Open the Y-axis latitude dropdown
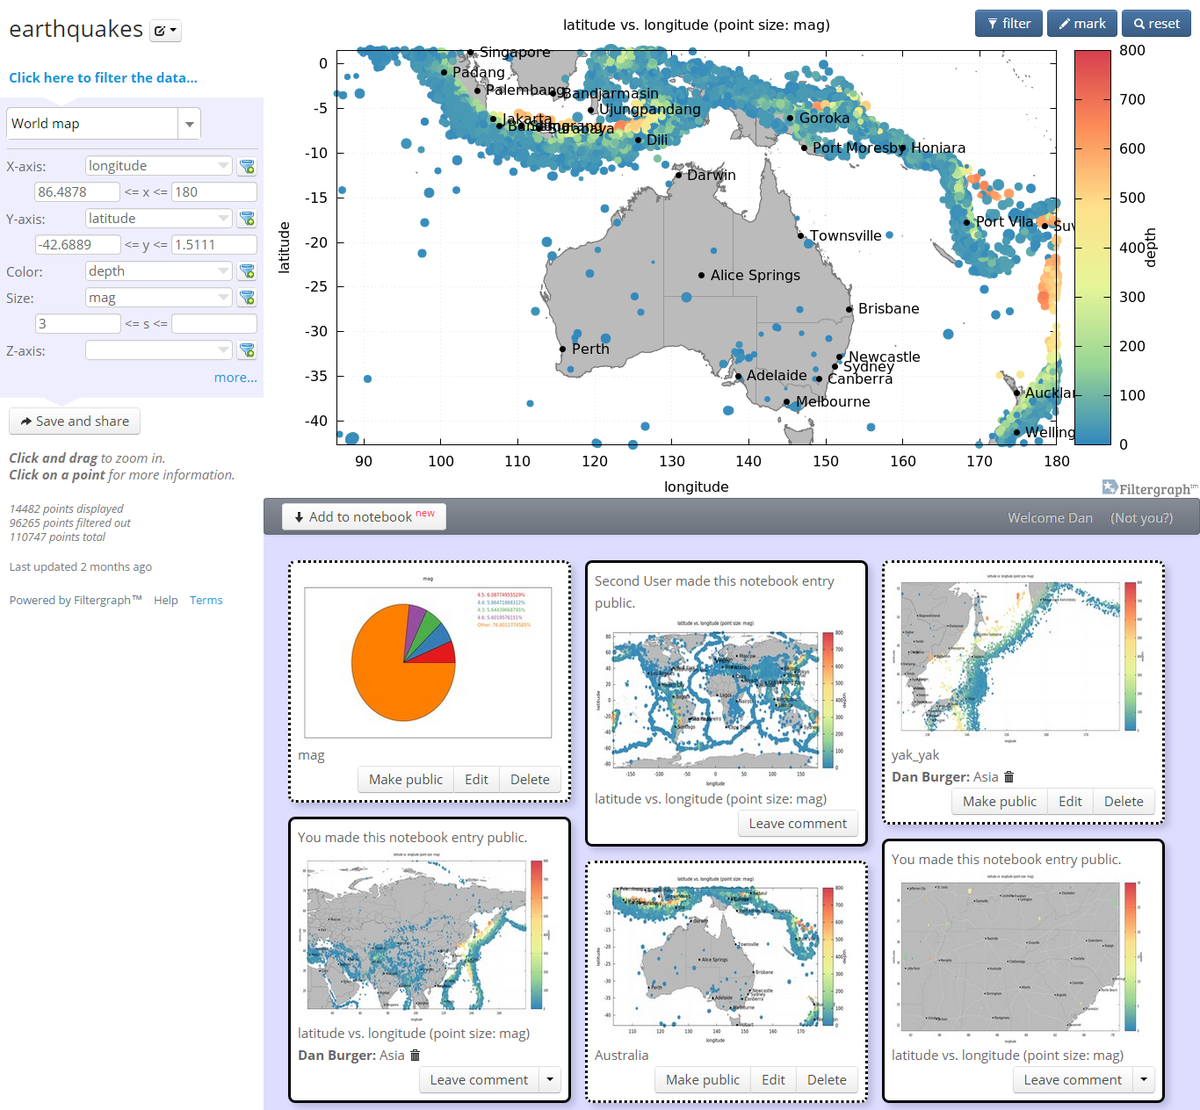This screenshot has width=1200, height=1110. 158,218
